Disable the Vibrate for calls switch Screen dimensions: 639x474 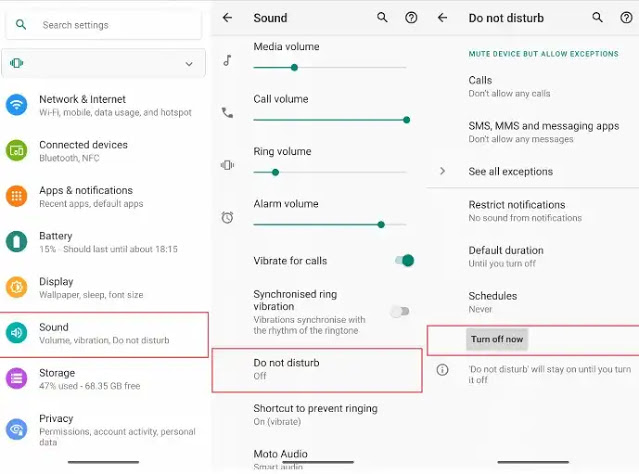403,261
